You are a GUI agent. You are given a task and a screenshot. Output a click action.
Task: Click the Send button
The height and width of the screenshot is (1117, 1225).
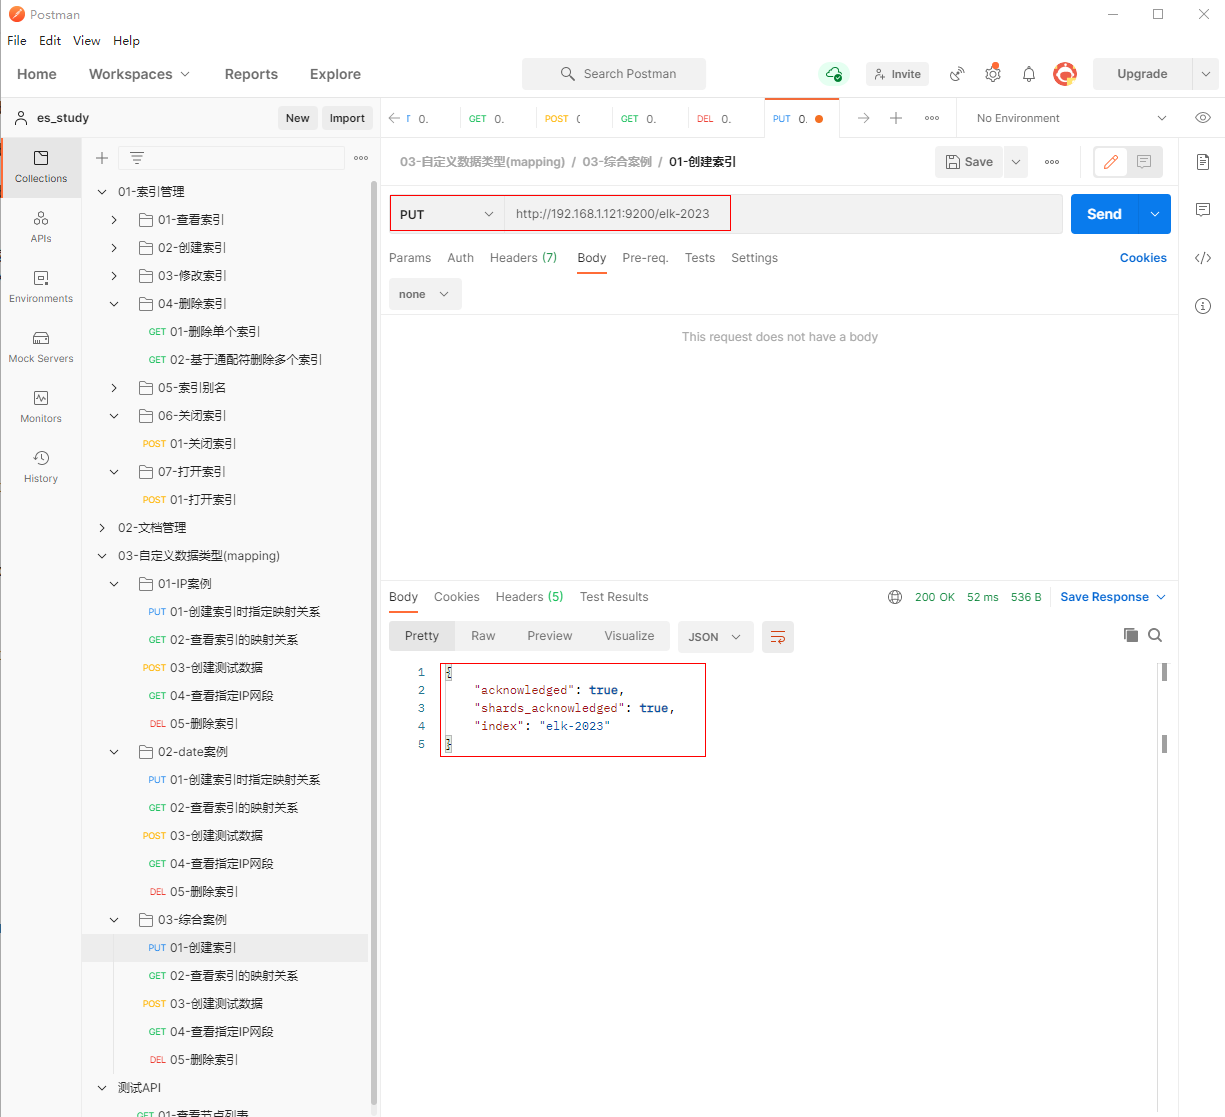[x=1104, y=214]
